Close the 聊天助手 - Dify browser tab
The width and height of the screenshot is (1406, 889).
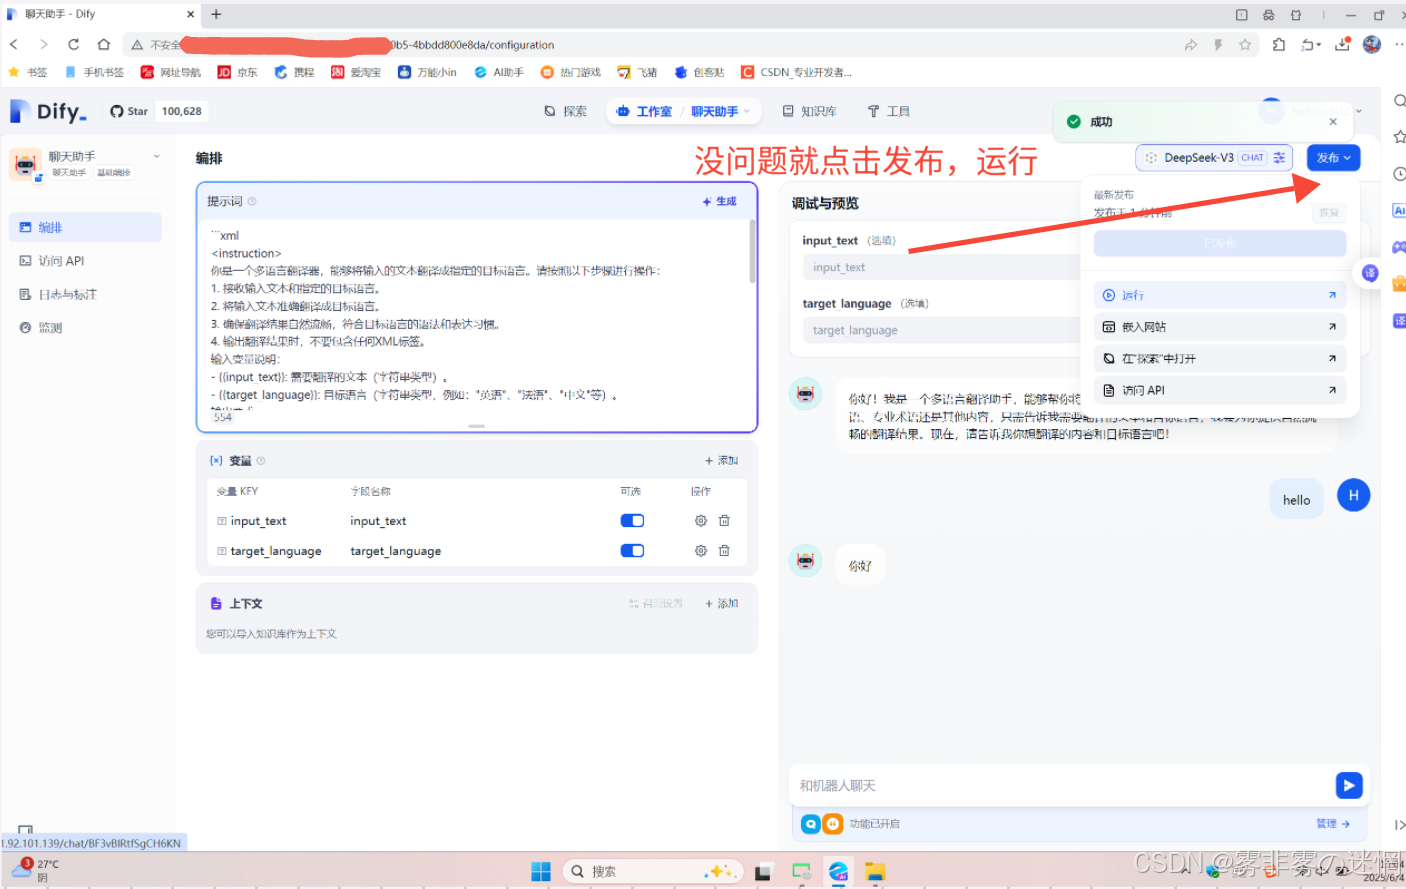point(191,14)
